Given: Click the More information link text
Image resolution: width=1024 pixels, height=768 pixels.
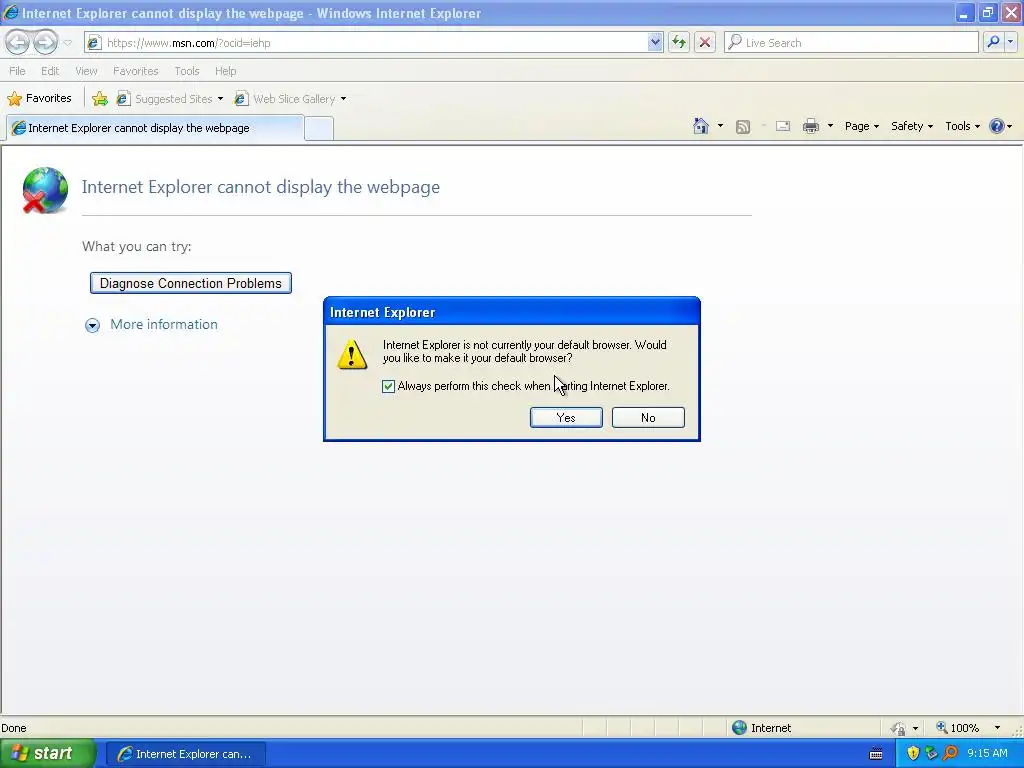Looking at the screenshot, I should point(164,325).
